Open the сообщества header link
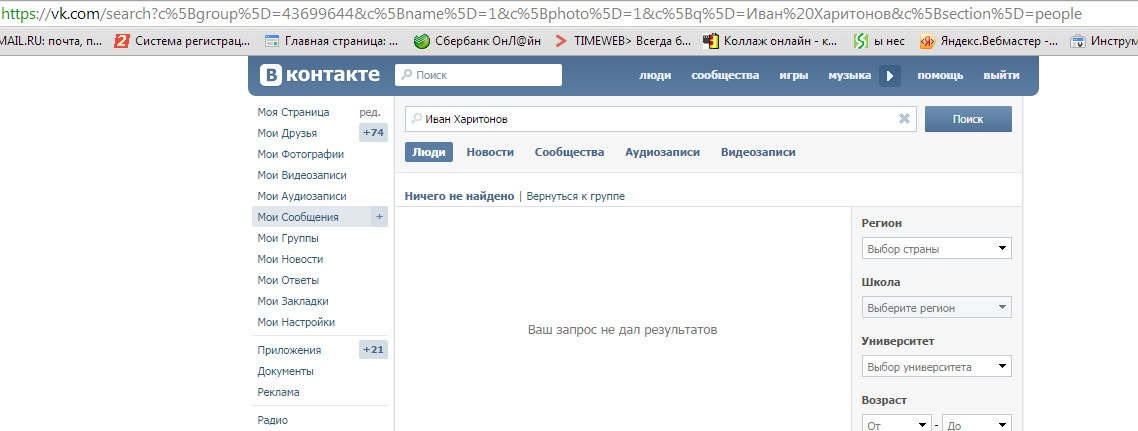1138x431 pixels. [x=725, y=75]
